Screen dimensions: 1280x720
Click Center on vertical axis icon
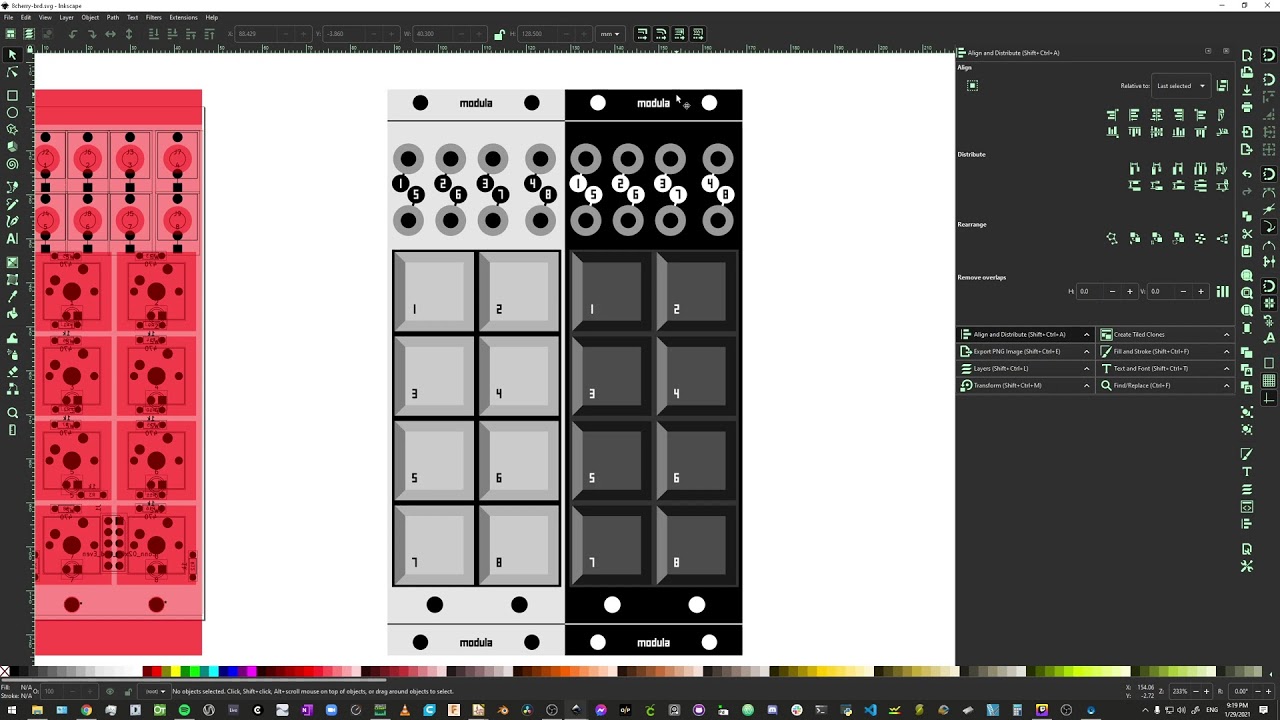click(x=1156, y=115)
